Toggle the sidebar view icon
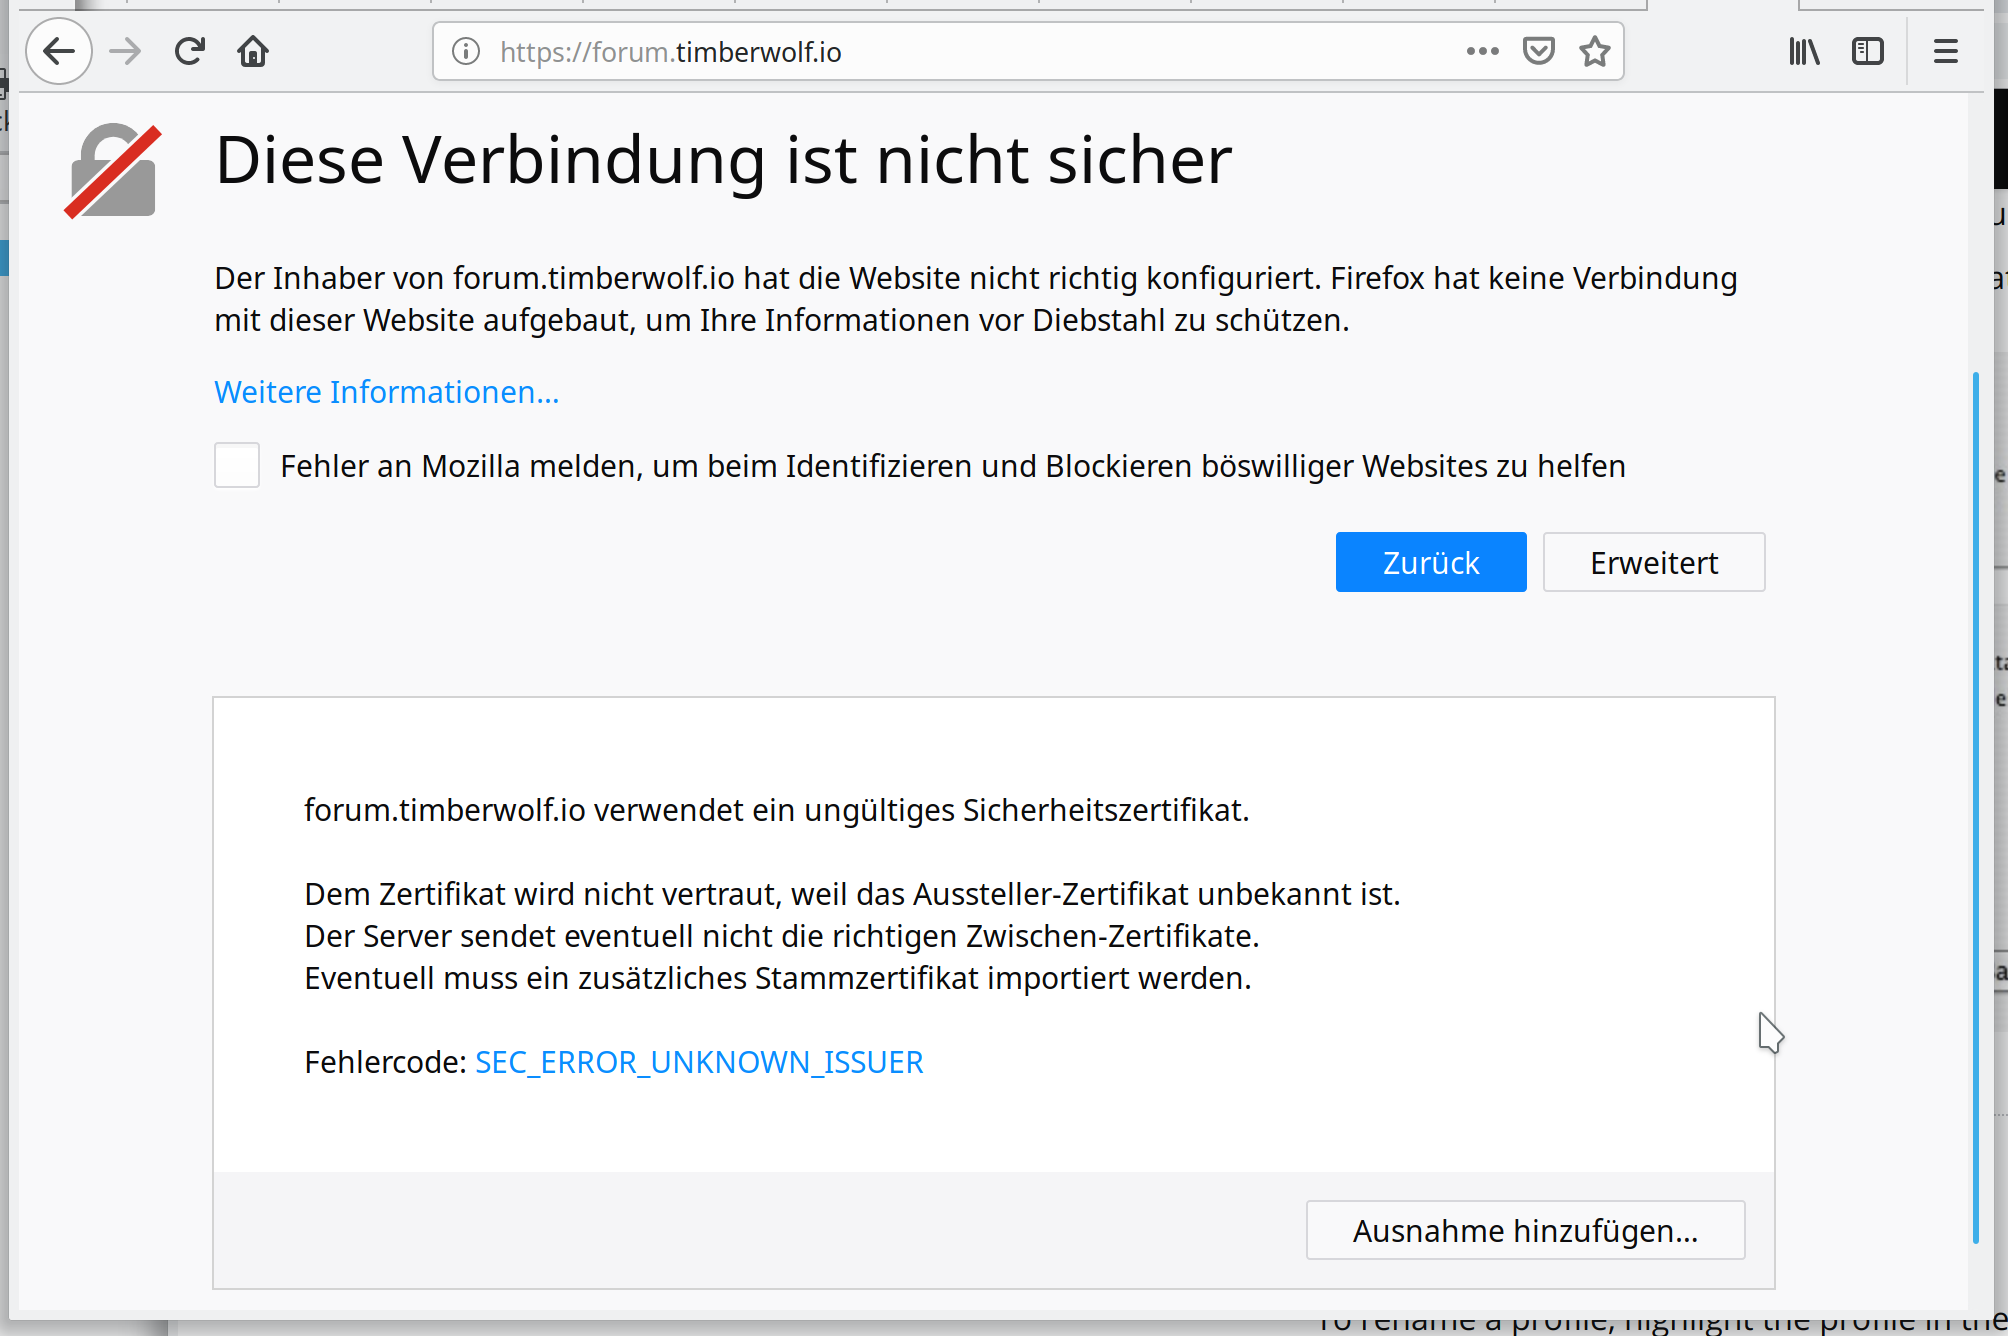 [x=1868, y=51]
